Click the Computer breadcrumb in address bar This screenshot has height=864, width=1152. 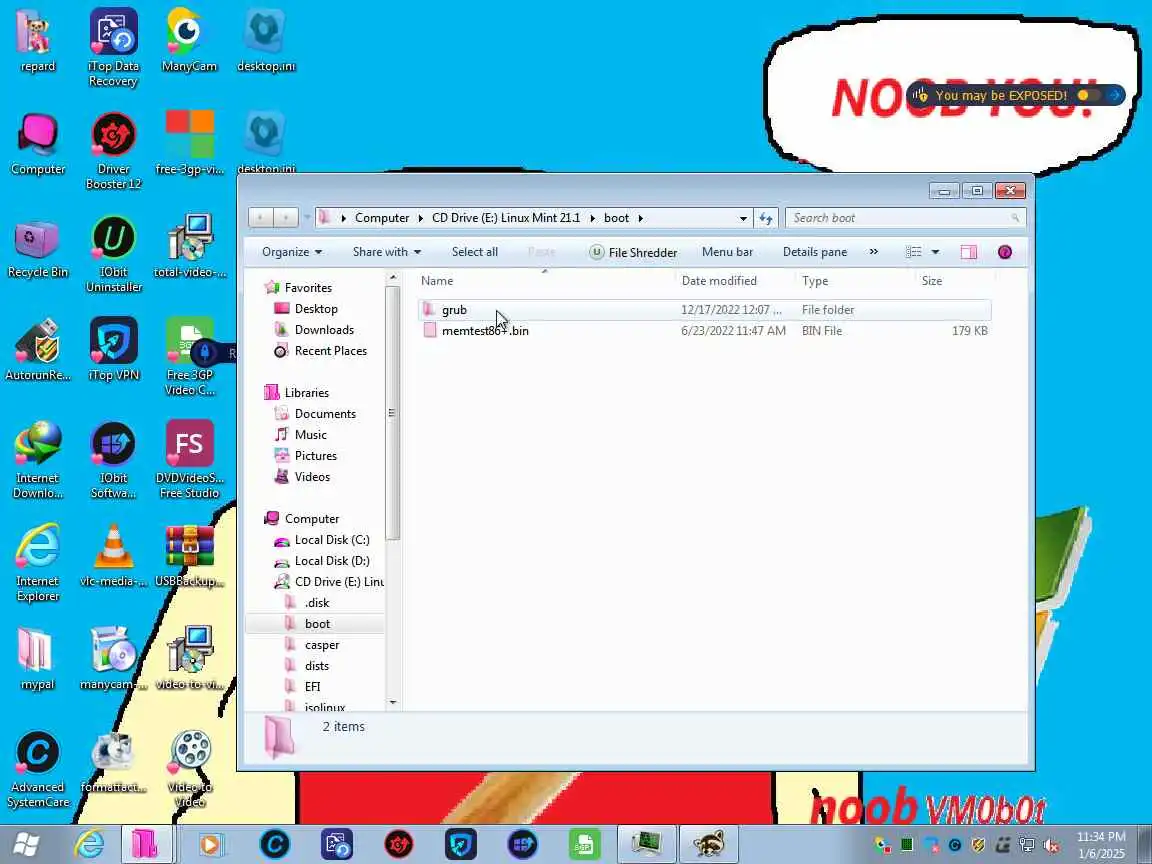(x=382, y=218)
